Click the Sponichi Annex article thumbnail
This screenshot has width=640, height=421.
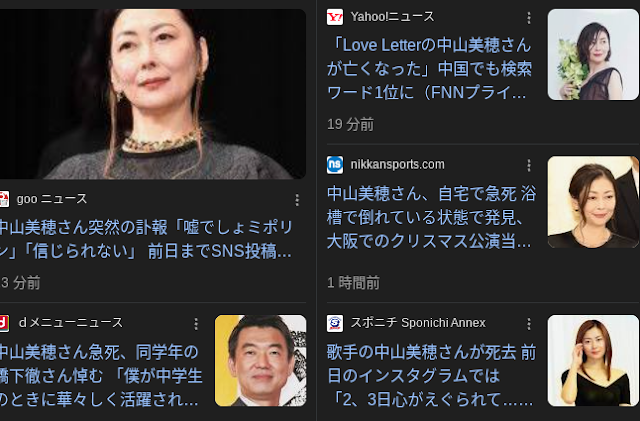593,361
